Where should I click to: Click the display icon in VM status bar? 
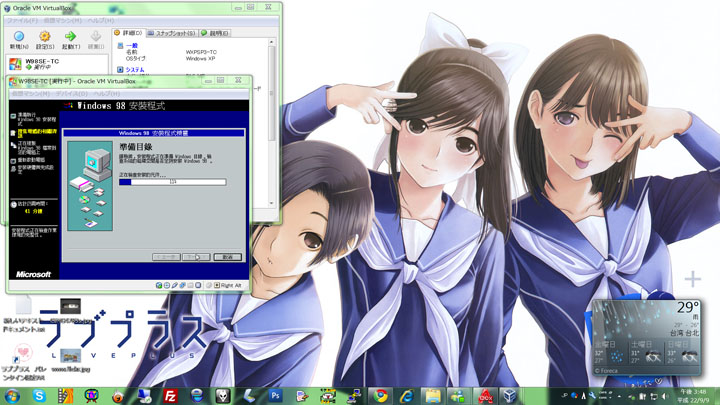198,285
